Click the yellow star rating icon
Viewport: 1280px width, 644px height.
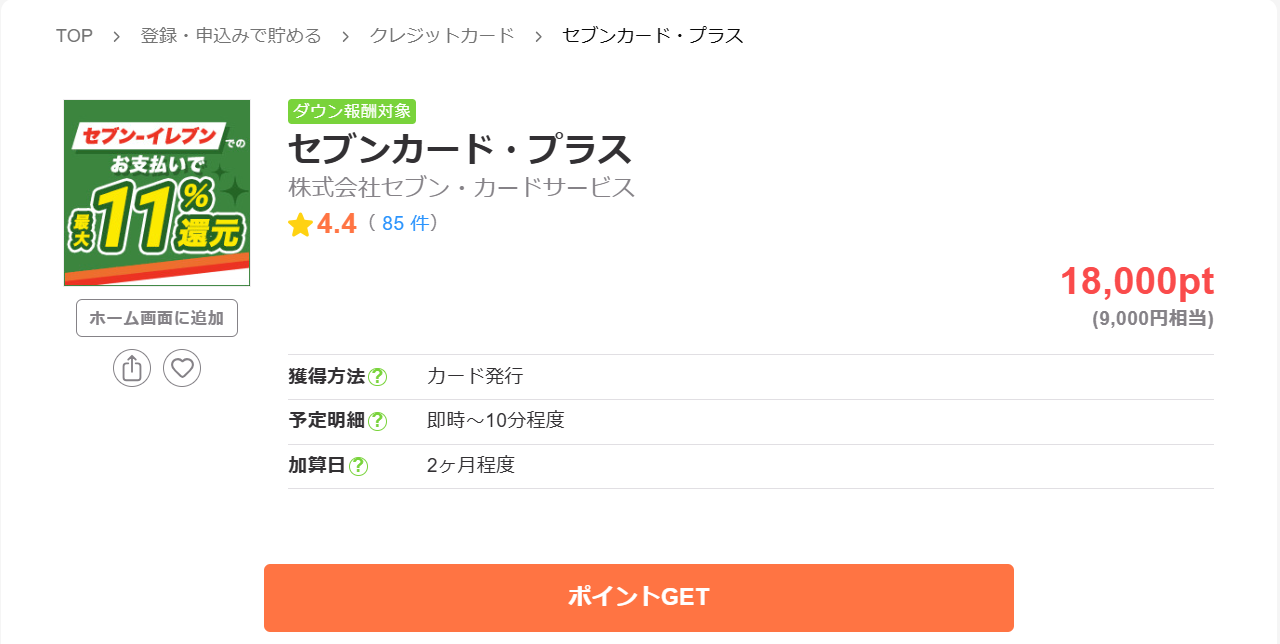300,225
